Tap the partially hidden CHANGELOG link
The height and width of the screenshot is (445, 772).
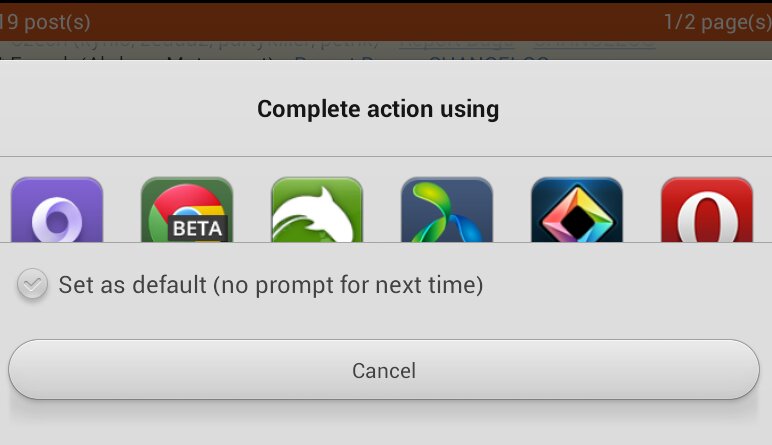pos(488,59)
